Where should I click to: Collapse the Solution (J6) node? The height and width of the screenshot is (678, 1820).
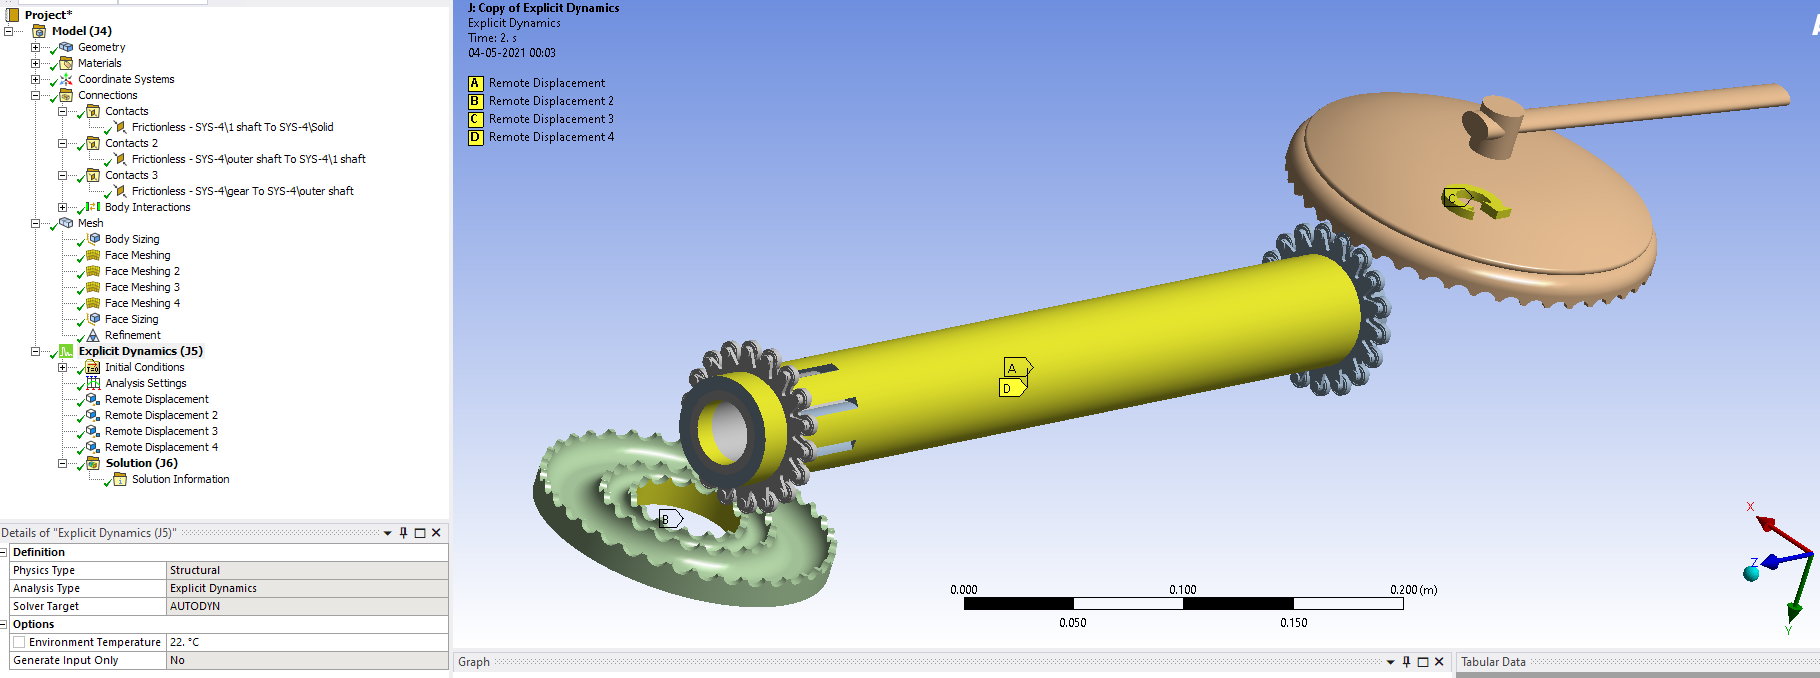click(x=63, y=463)
